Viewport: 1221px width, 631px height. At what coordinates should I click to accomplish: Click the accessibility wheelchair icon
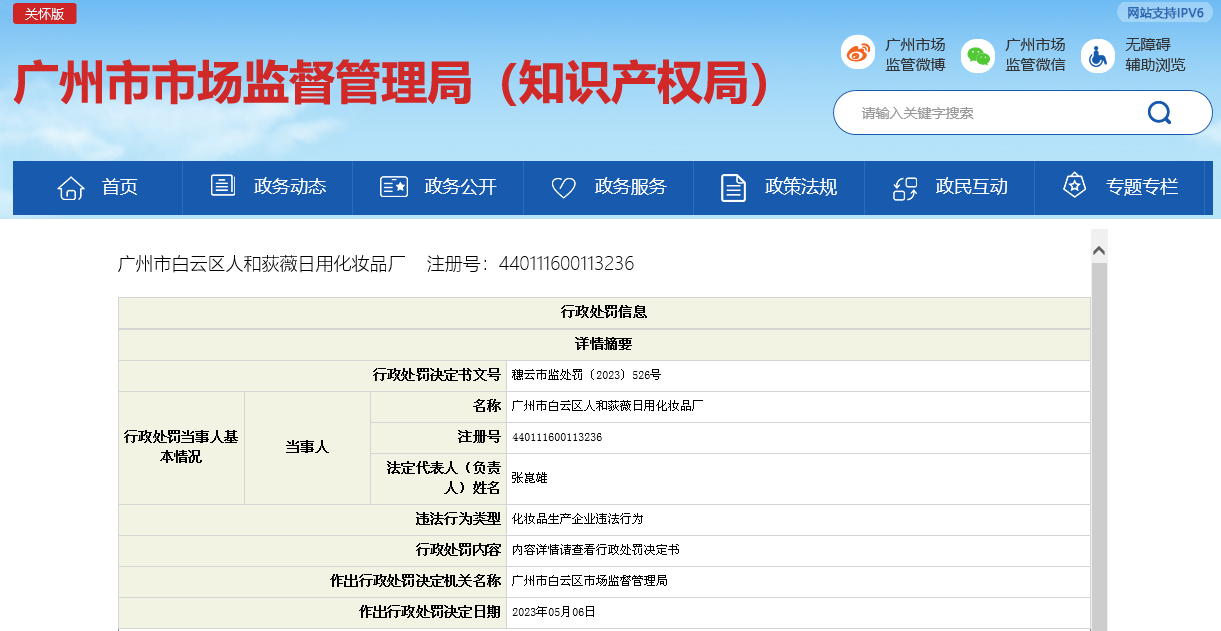[x=1097, y=55]
